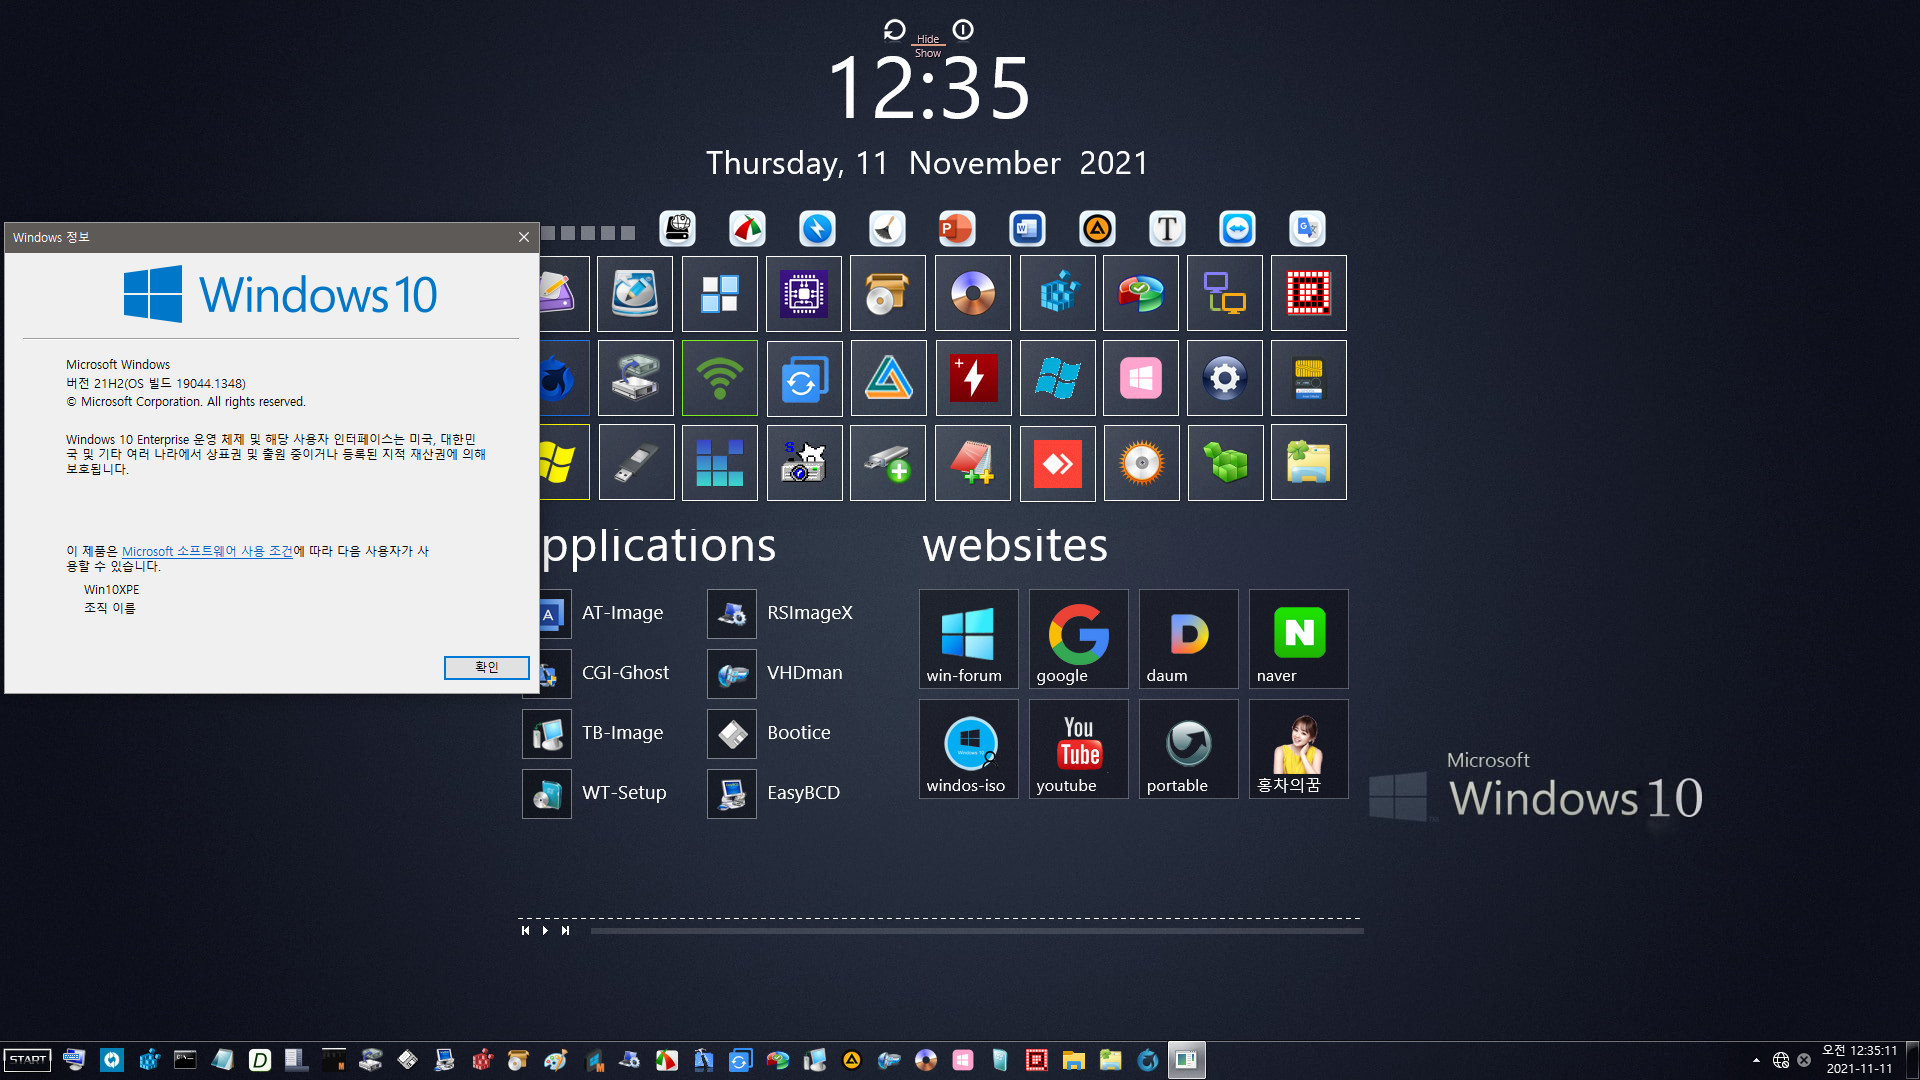The image size is (1920, 1080).
Task: Open the youtube website tile
Action: click(1079, 749)
